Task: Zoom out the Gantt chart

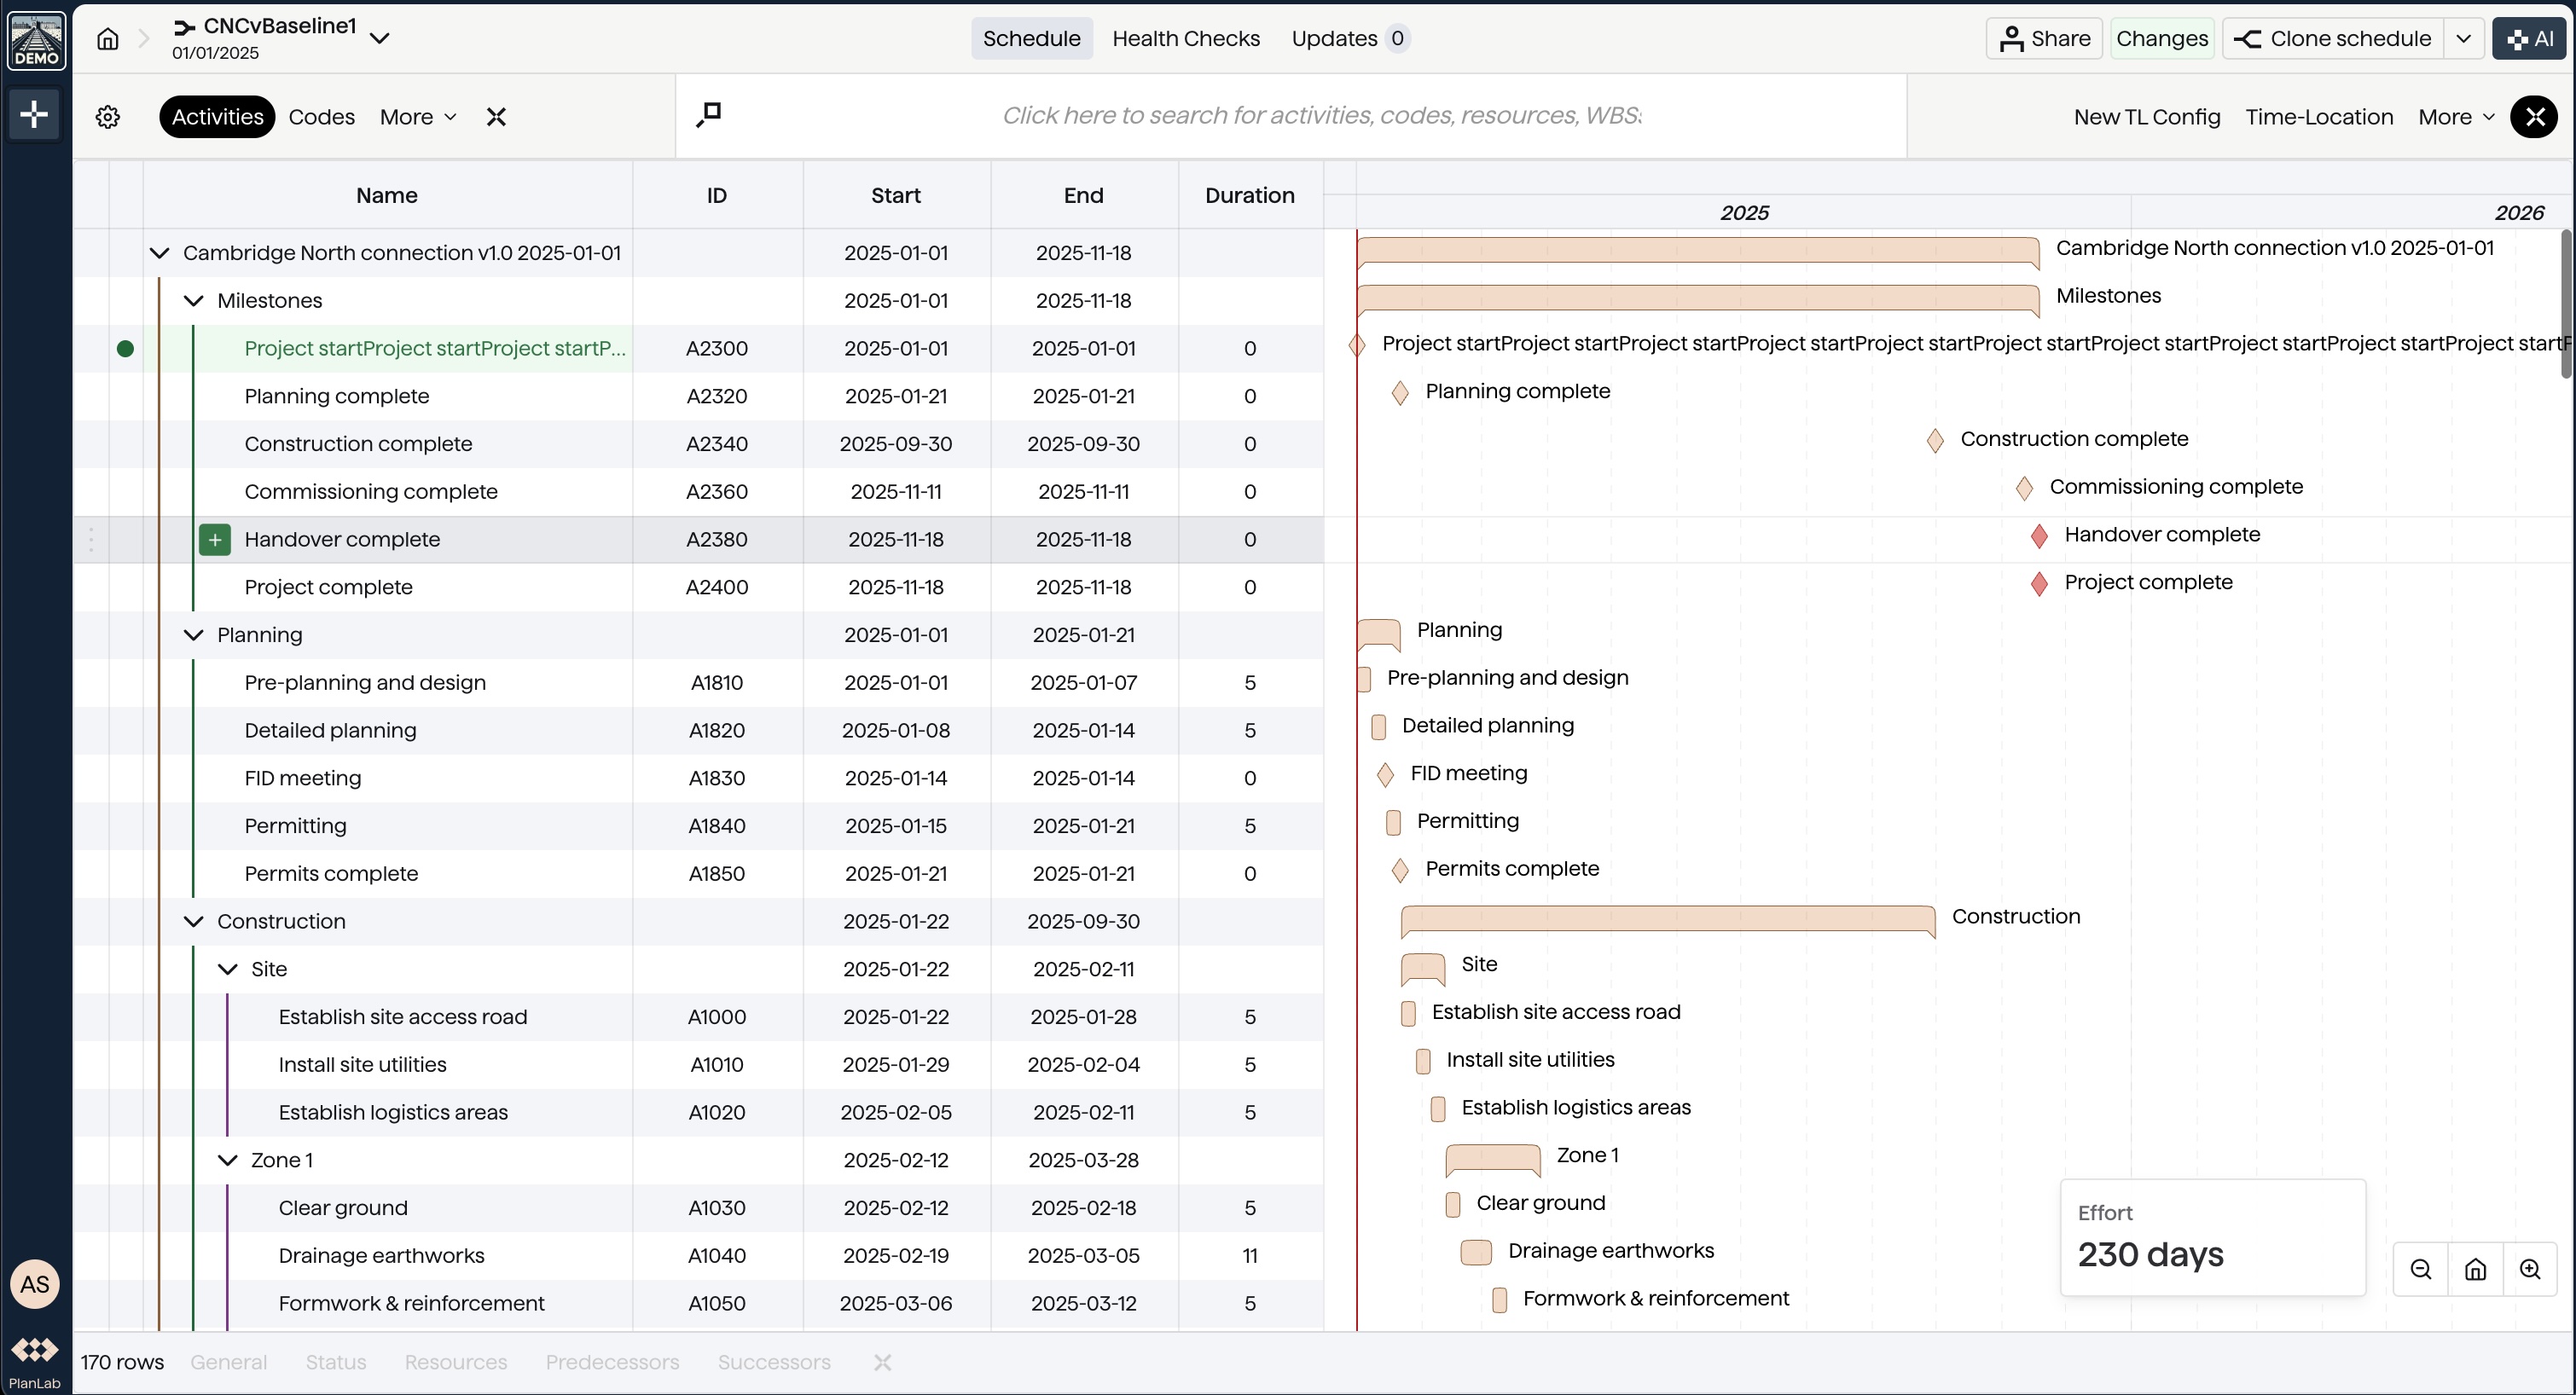Action: (x=2420, y=1269)
